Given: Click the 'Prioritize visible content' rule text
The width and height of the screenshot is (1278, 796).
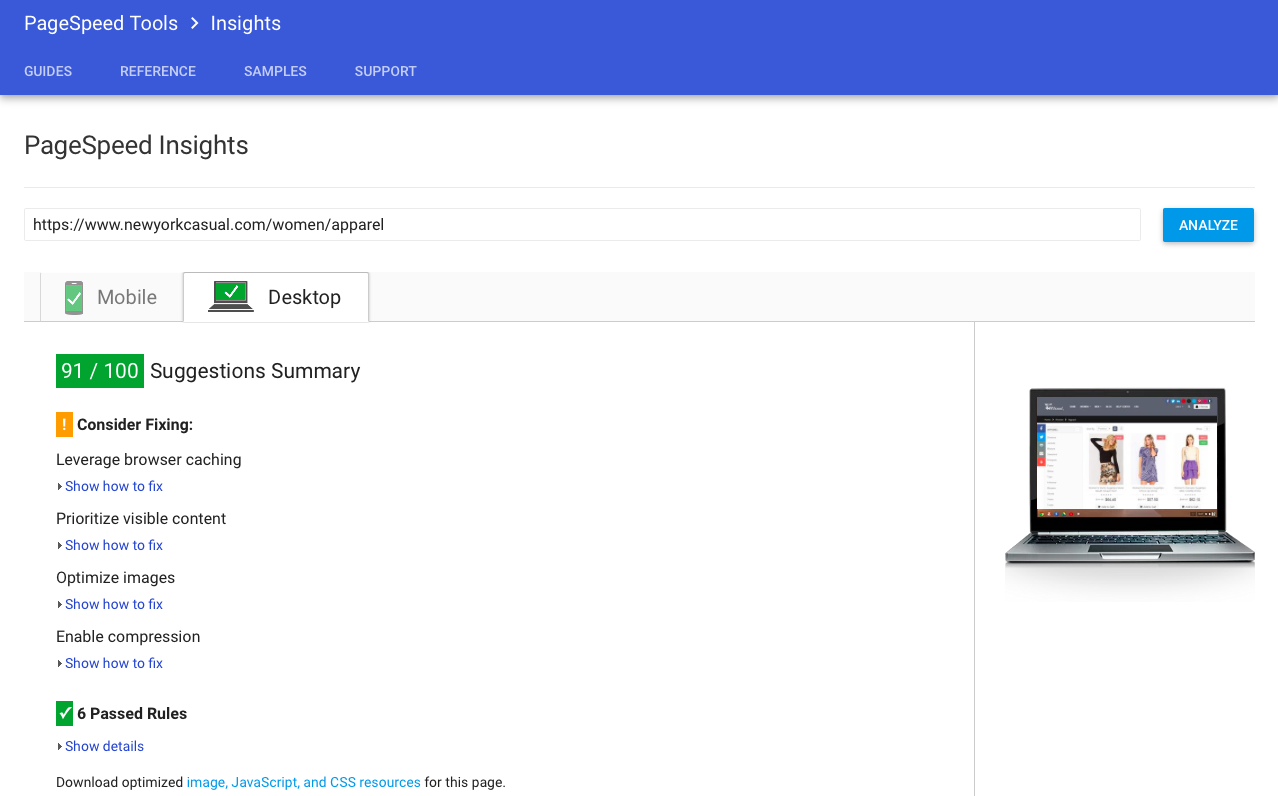Looking at the screenshot, I should click(141, 519).
